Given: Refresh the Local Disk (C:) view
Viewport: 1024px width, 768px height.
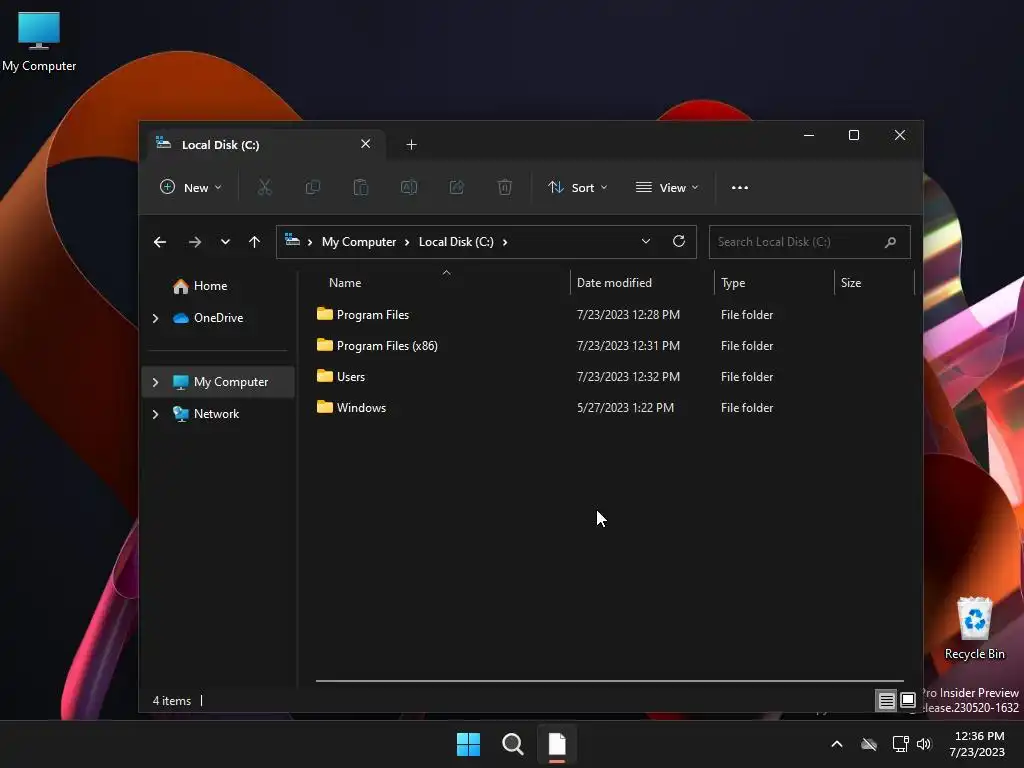Looking at the screenshot, I should pos(679,241).
